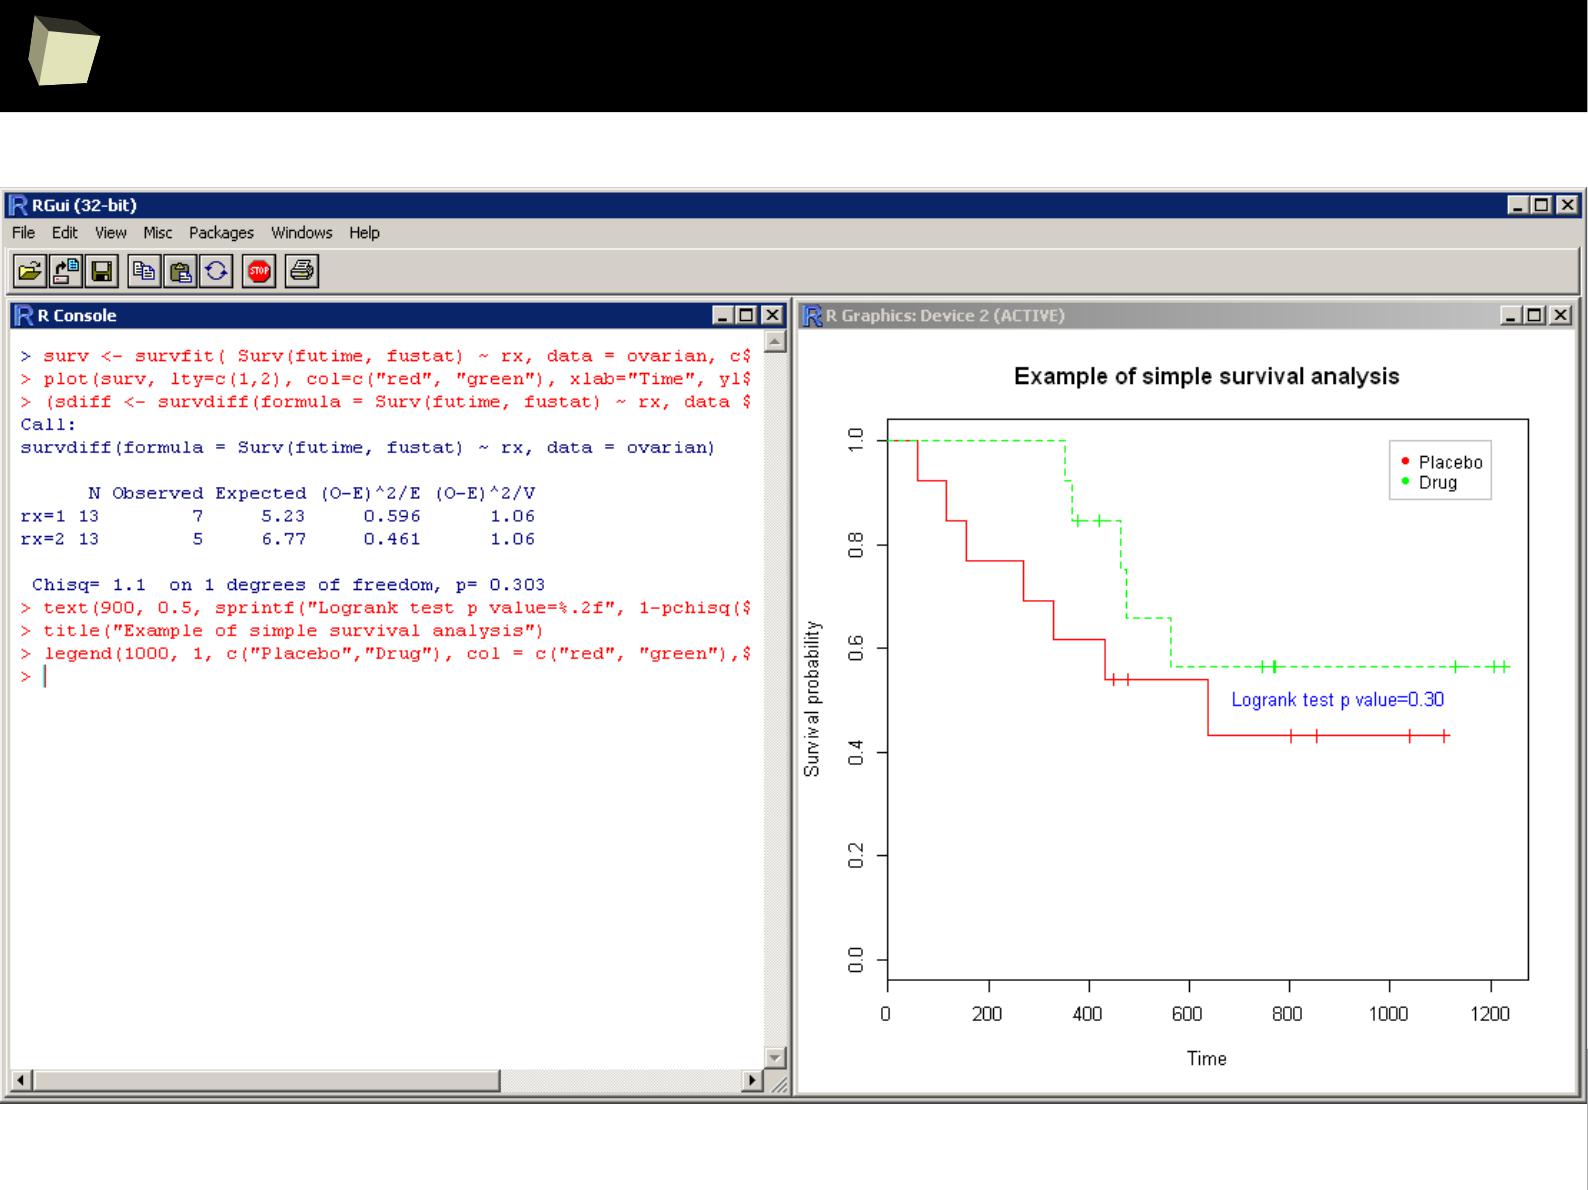
Task: Click the legend(1000, 1, ...) command line
Action: [x=386, y=654]
